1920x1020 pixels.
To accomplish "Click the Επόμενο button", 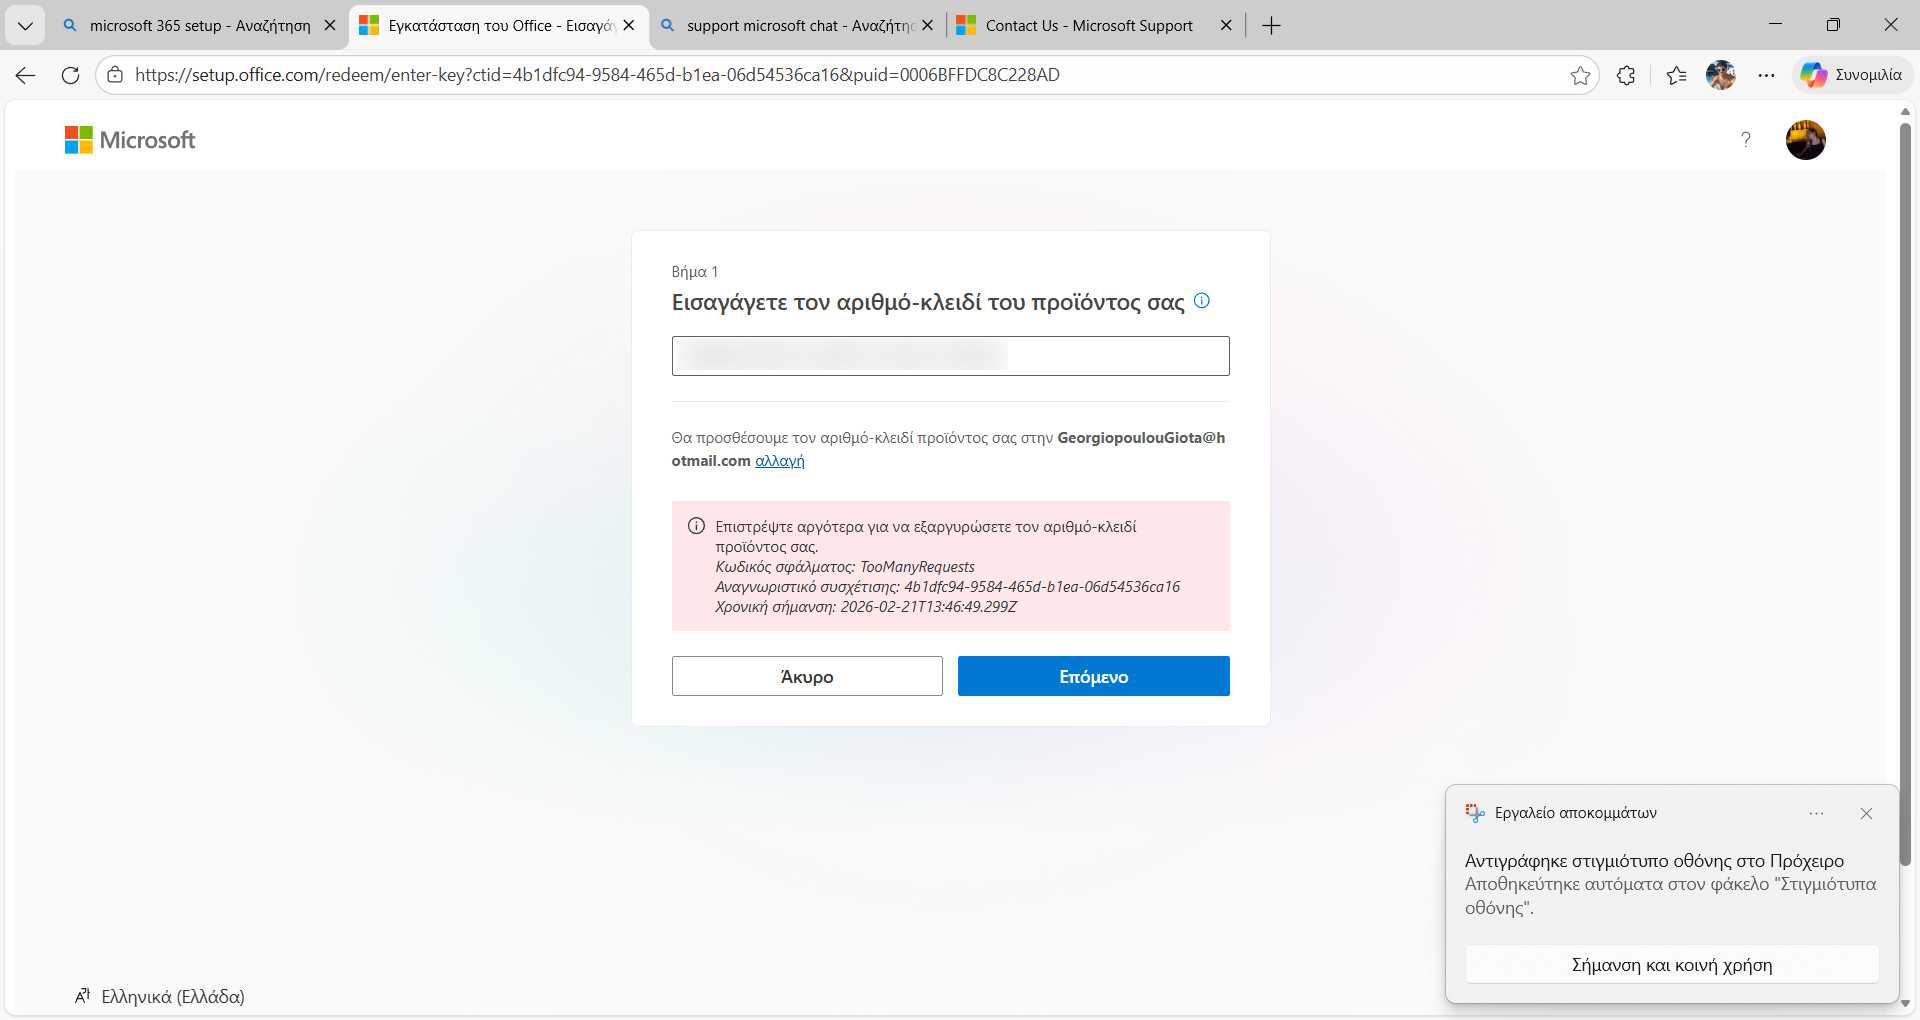I will (x=1094, y=676).
